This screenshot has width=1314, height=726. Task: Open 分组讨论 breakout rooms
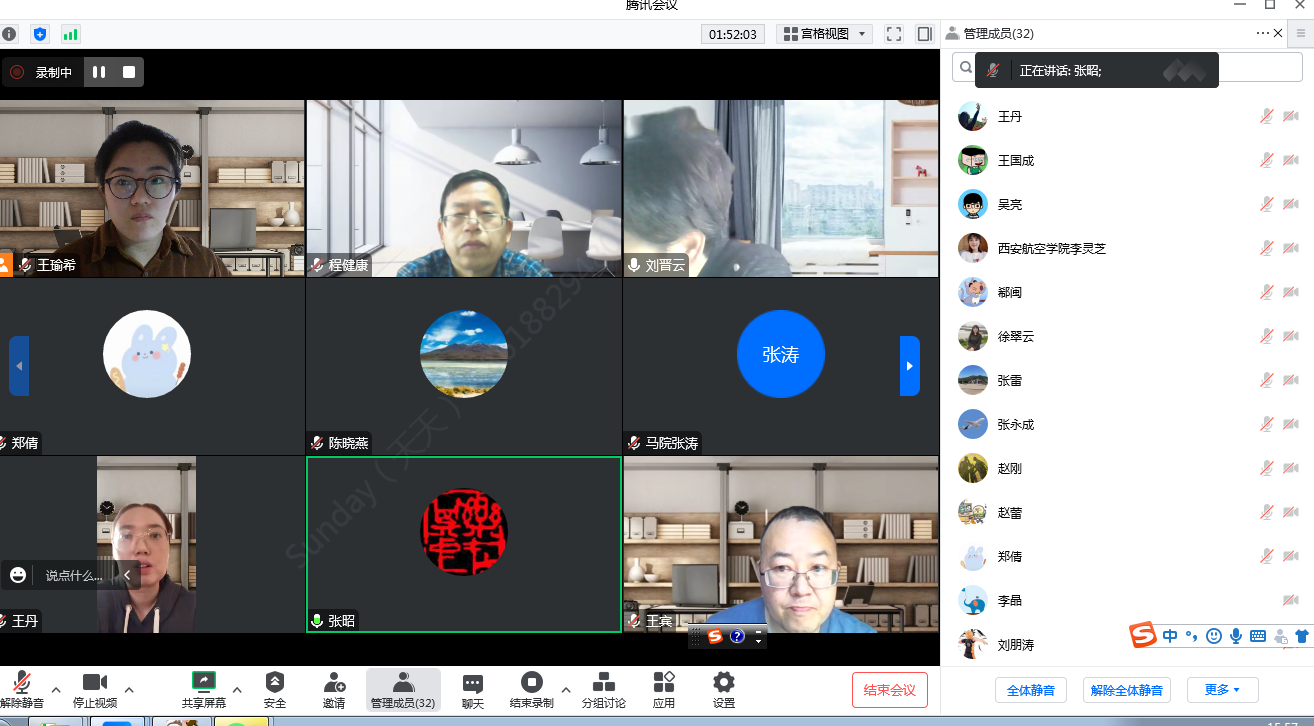click(603, 689)
